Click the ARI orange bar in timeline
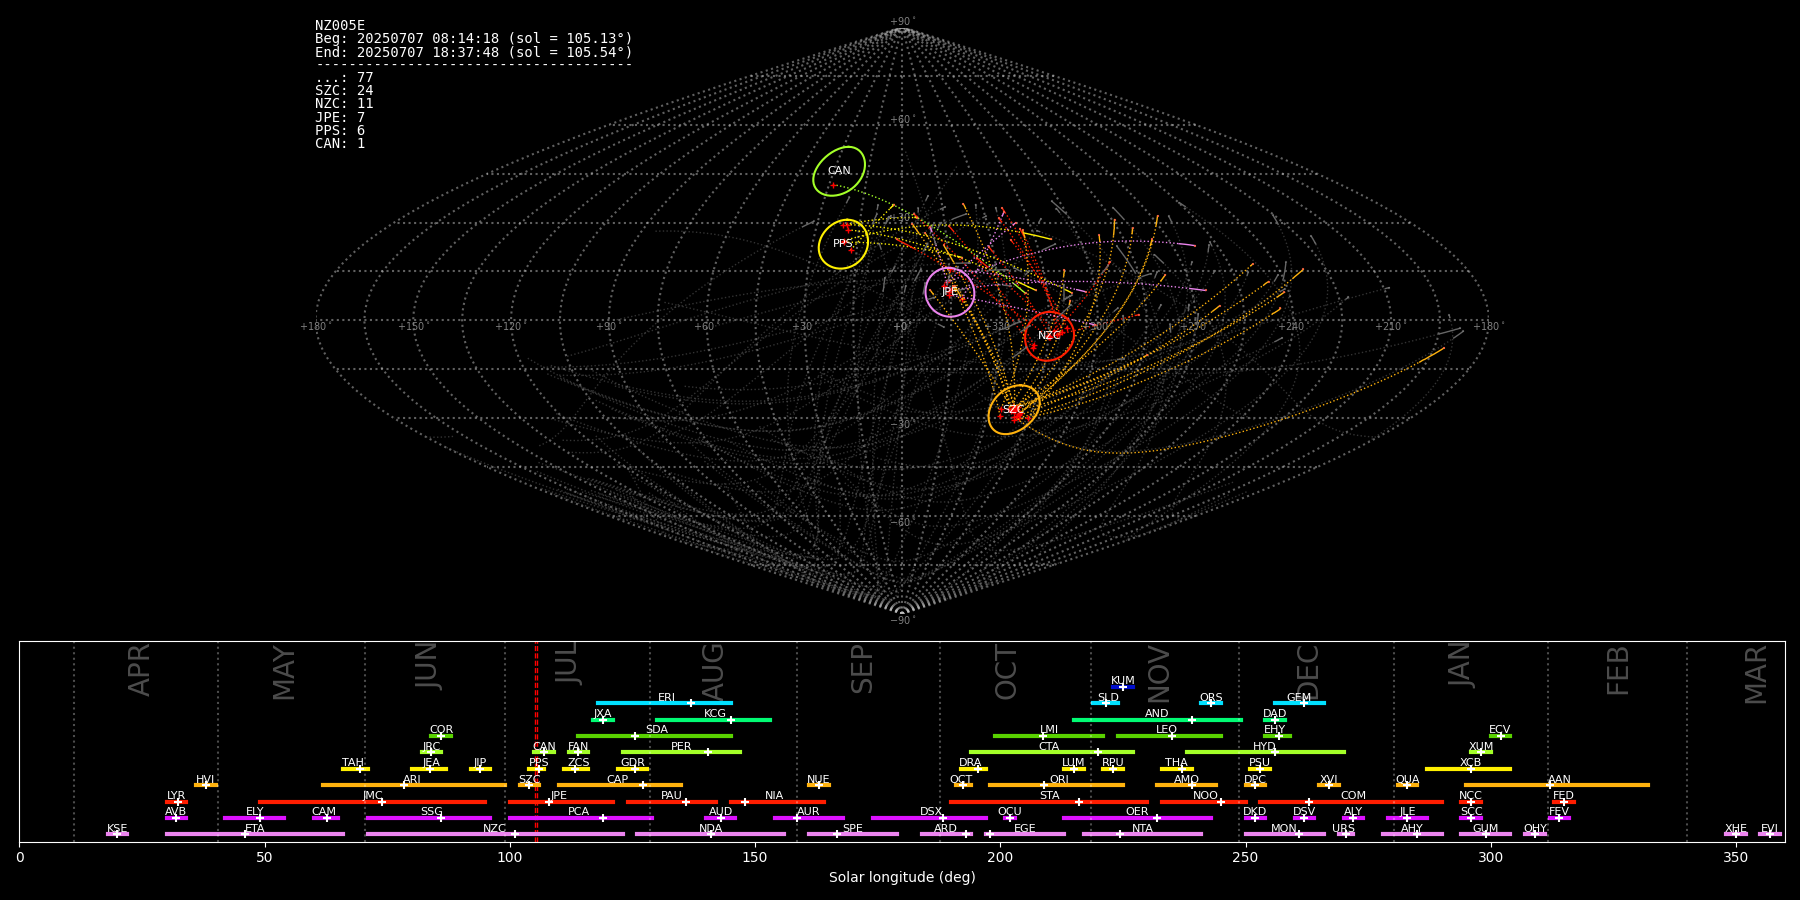Image resolution: width=1800 pixels, height=900 pixels. point(414,785)
